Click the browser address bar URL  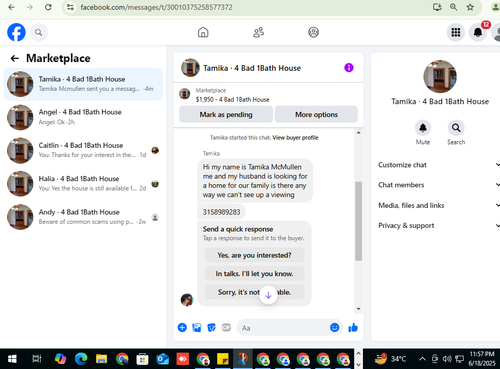click(156, 7)
